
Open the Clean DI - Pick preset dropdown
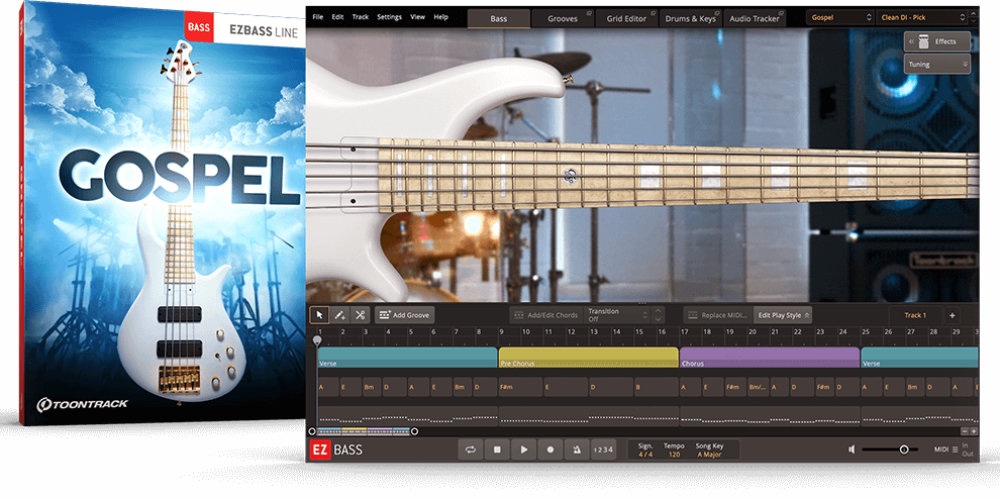(x=924, y=18)
